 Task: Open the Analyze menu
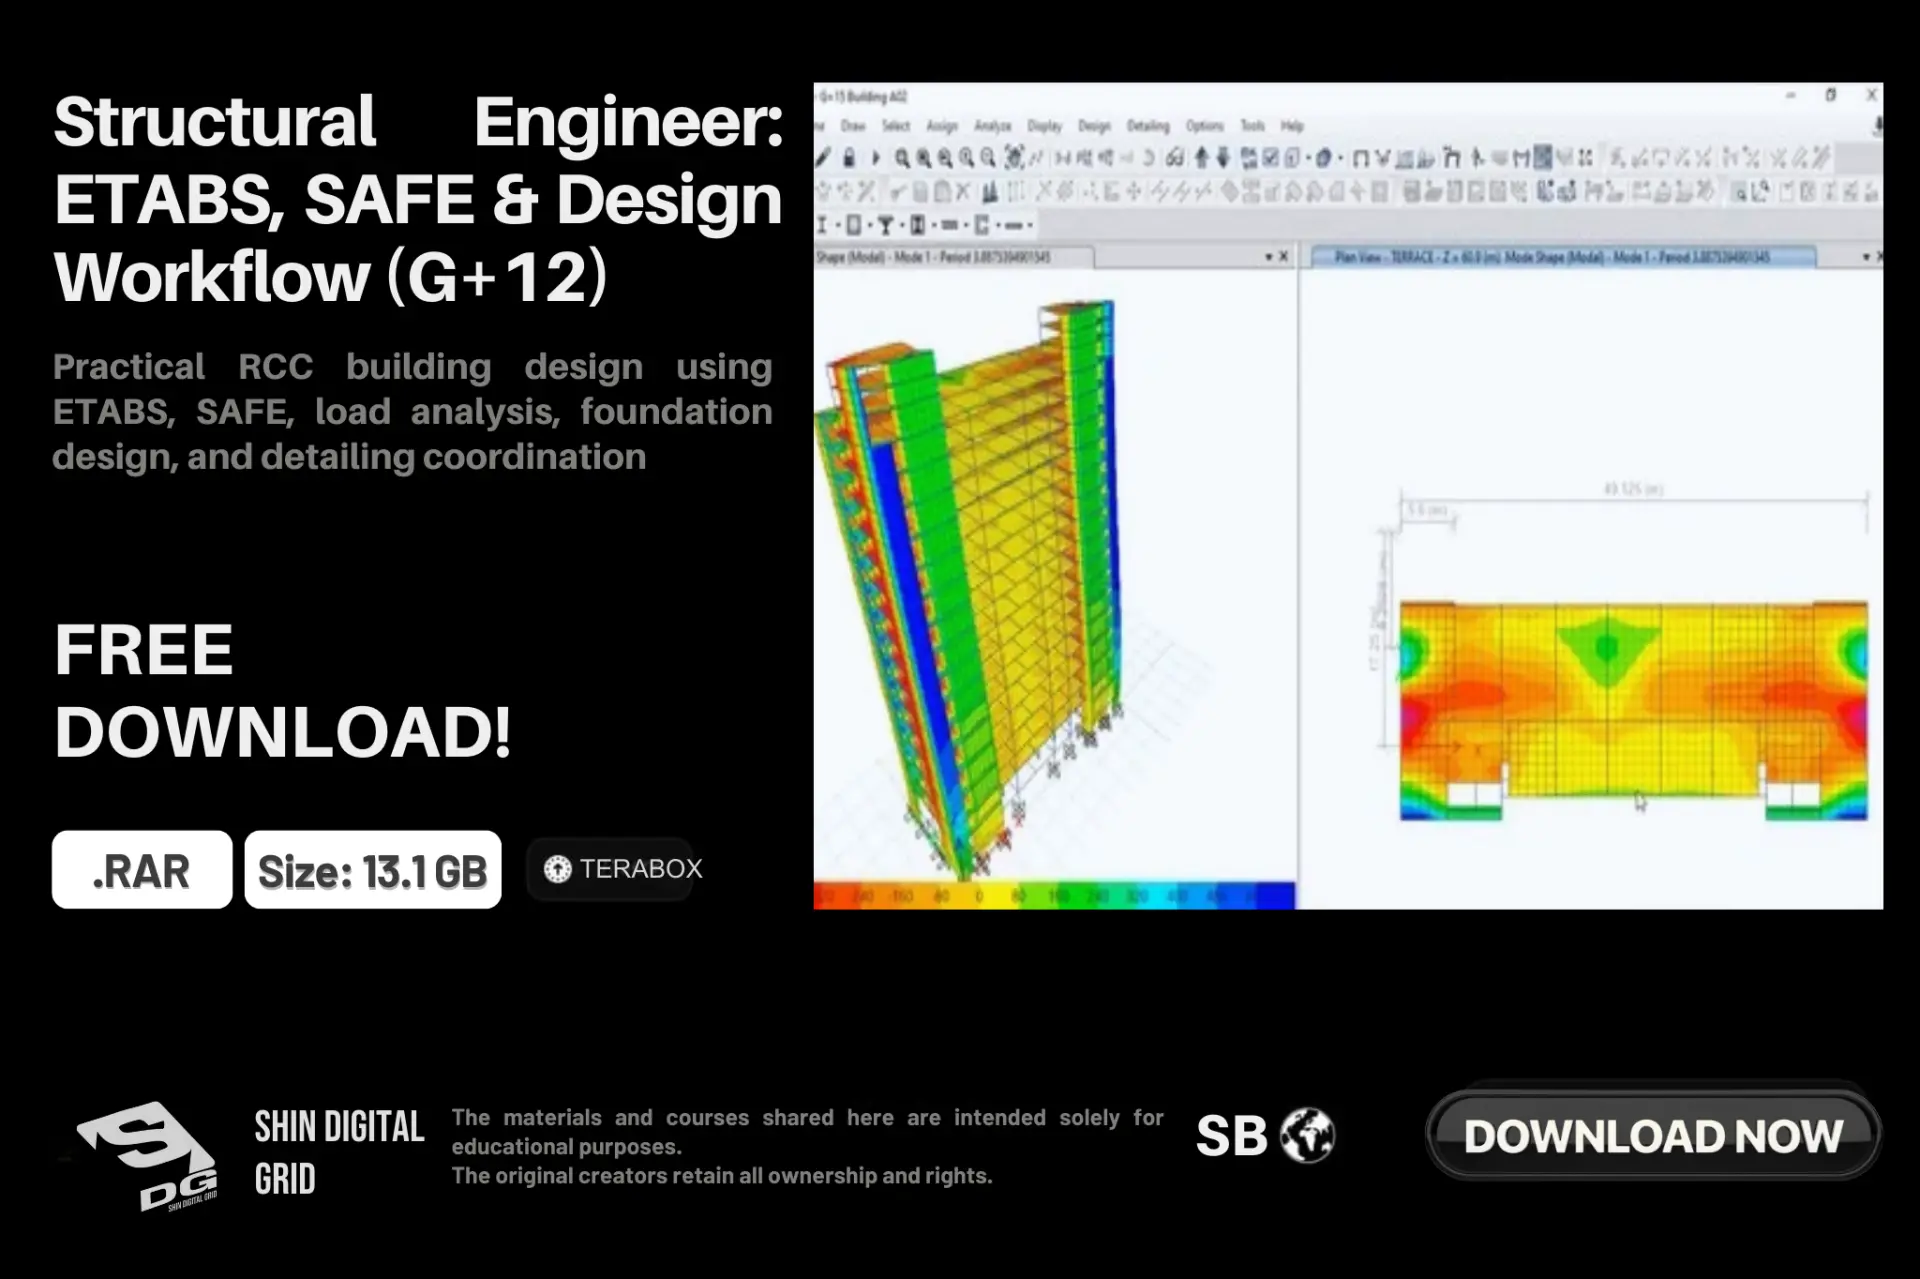(993, 126)
